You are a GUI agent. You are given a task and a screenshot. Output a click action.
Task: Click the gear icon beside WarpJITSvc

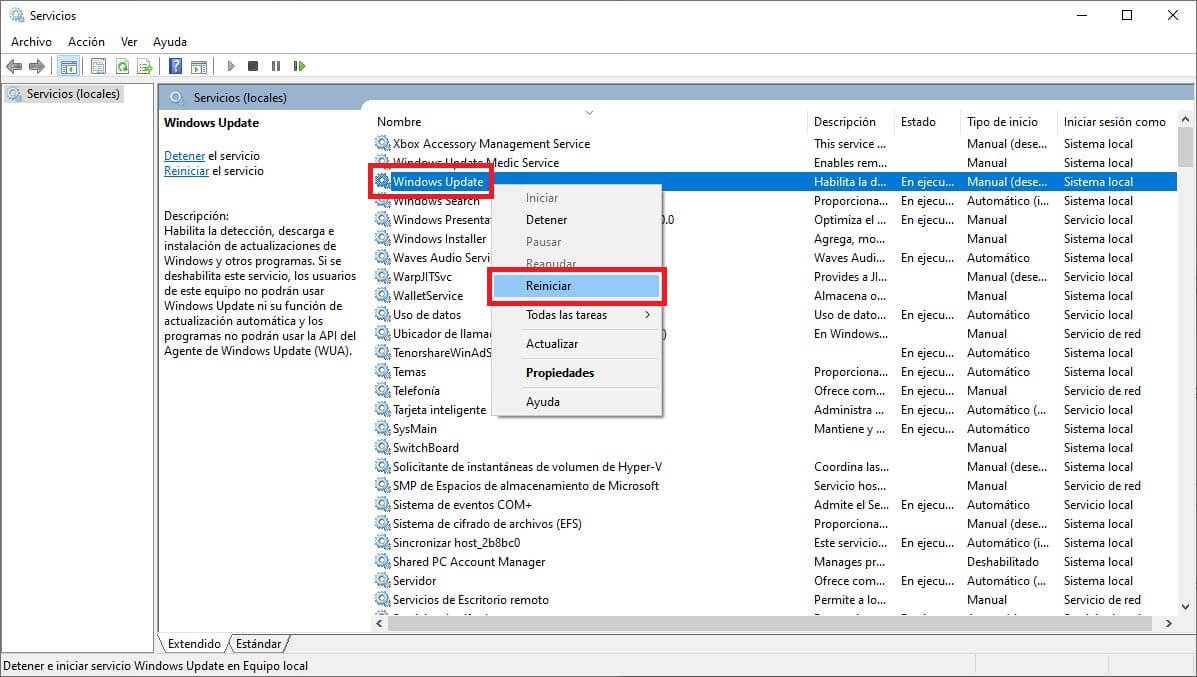coord(382,276)
